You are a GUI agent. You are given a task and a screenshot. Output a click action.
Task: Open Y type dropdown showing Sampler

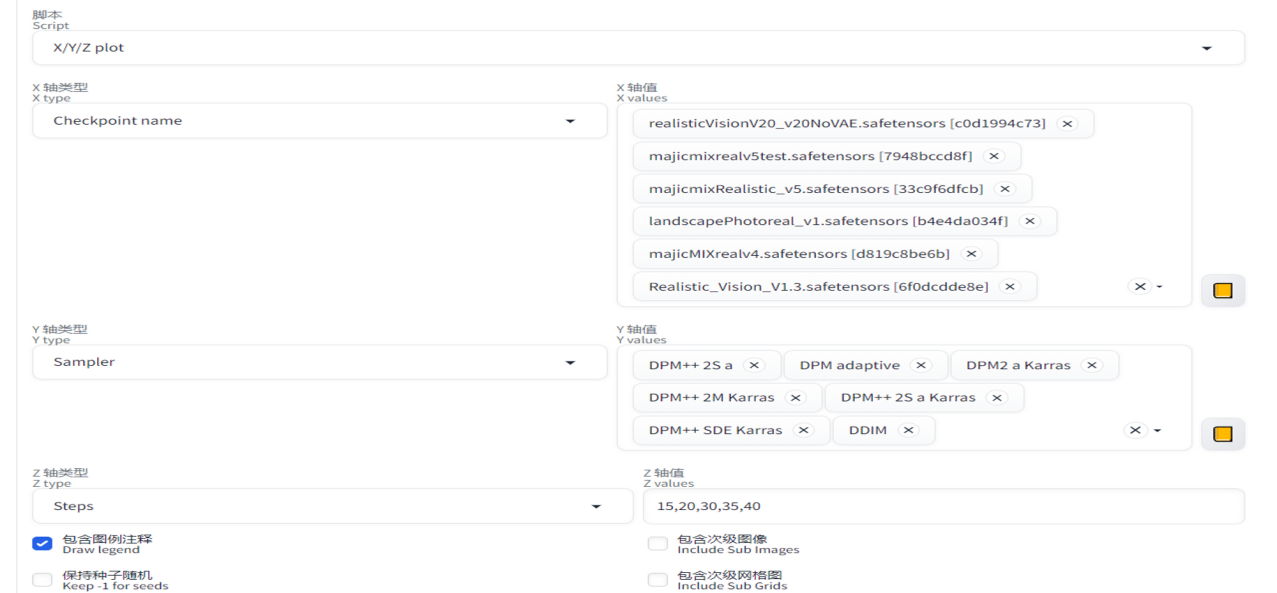[319, 362]
